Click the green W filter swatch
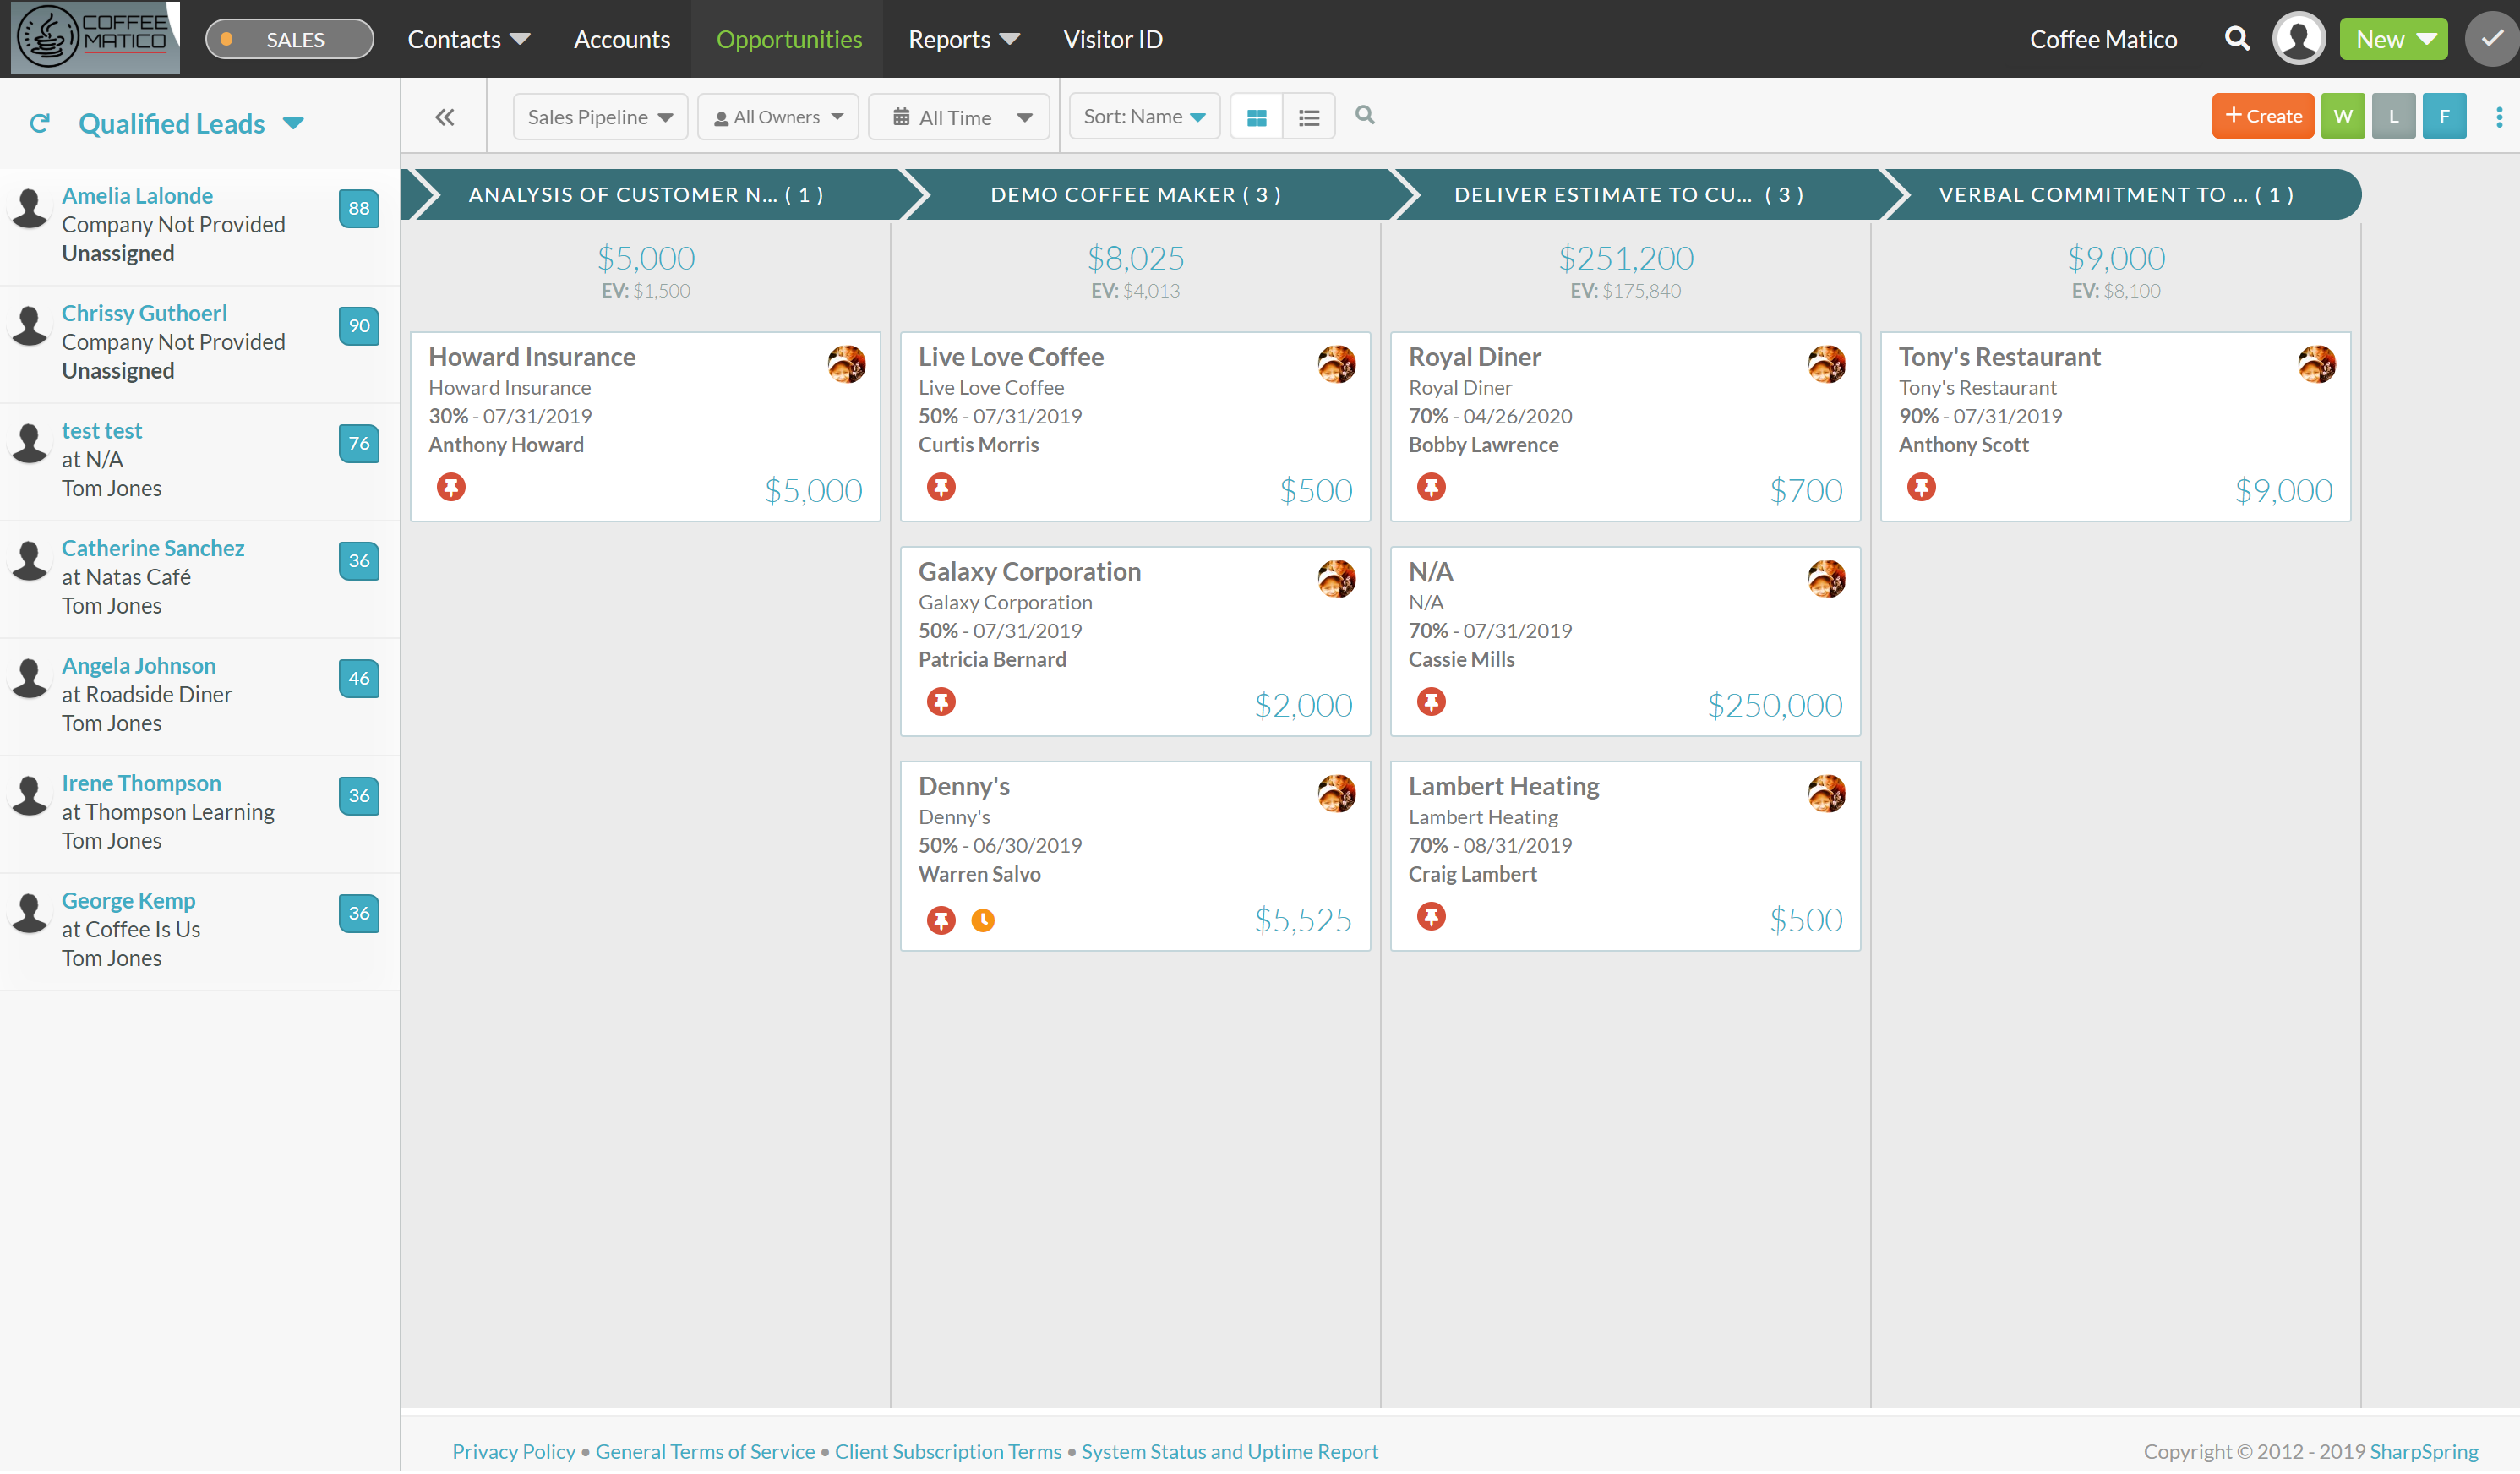Screen dimensions: 2520x1474 pyautogui.click(x=2342, y=116)
